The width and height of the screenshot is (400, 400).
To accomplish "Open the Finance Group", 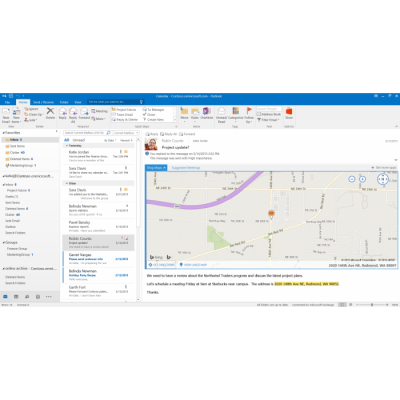I will click(x=17, y=249).
